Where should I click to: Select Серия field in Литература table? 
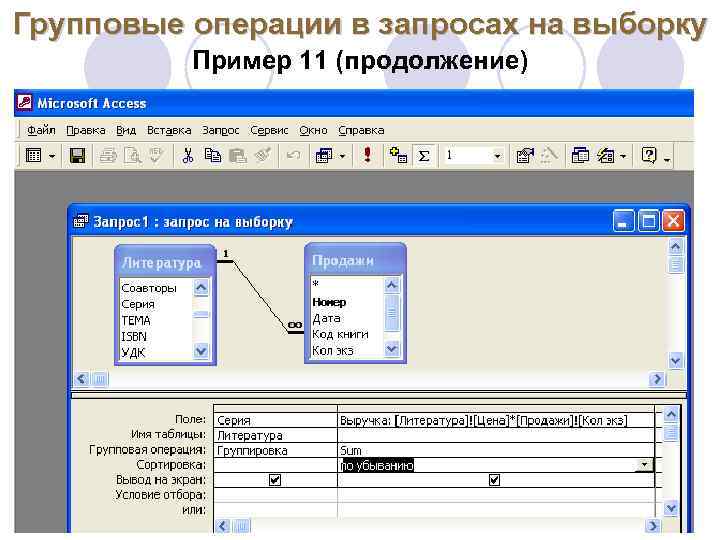pos(138,304)
